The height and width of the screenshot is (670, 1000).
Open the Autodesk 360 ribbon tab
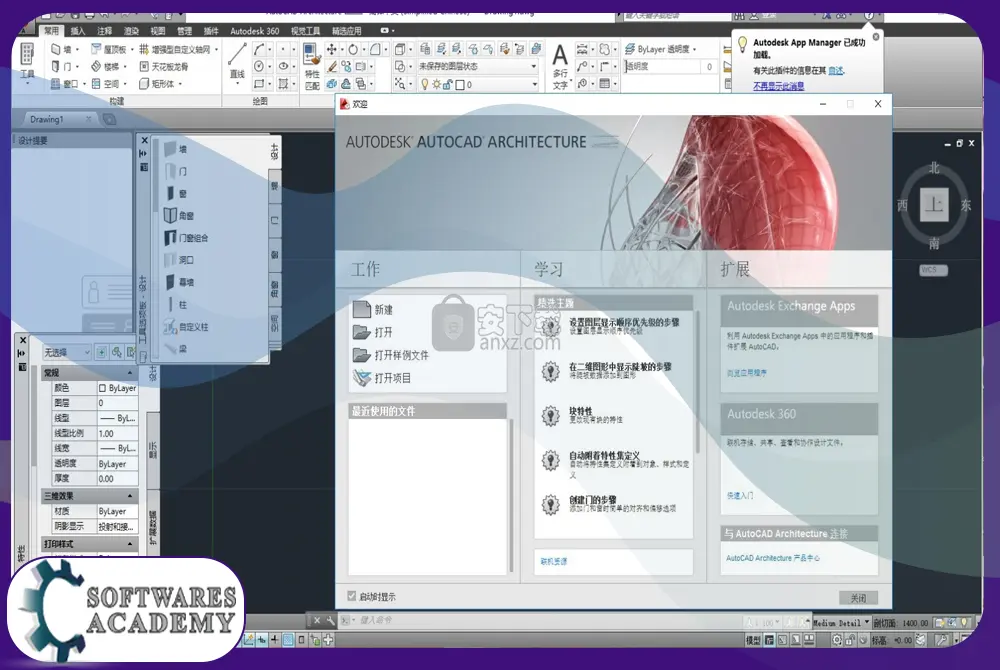click(254, 31)
